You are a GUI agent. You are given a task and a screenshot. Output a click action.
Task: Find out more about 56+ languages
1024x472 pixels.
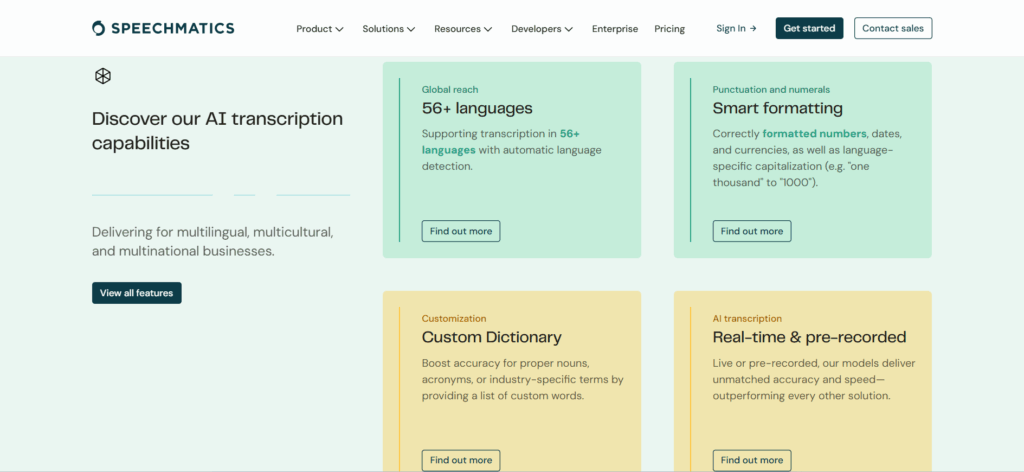[x=460, y=231]
